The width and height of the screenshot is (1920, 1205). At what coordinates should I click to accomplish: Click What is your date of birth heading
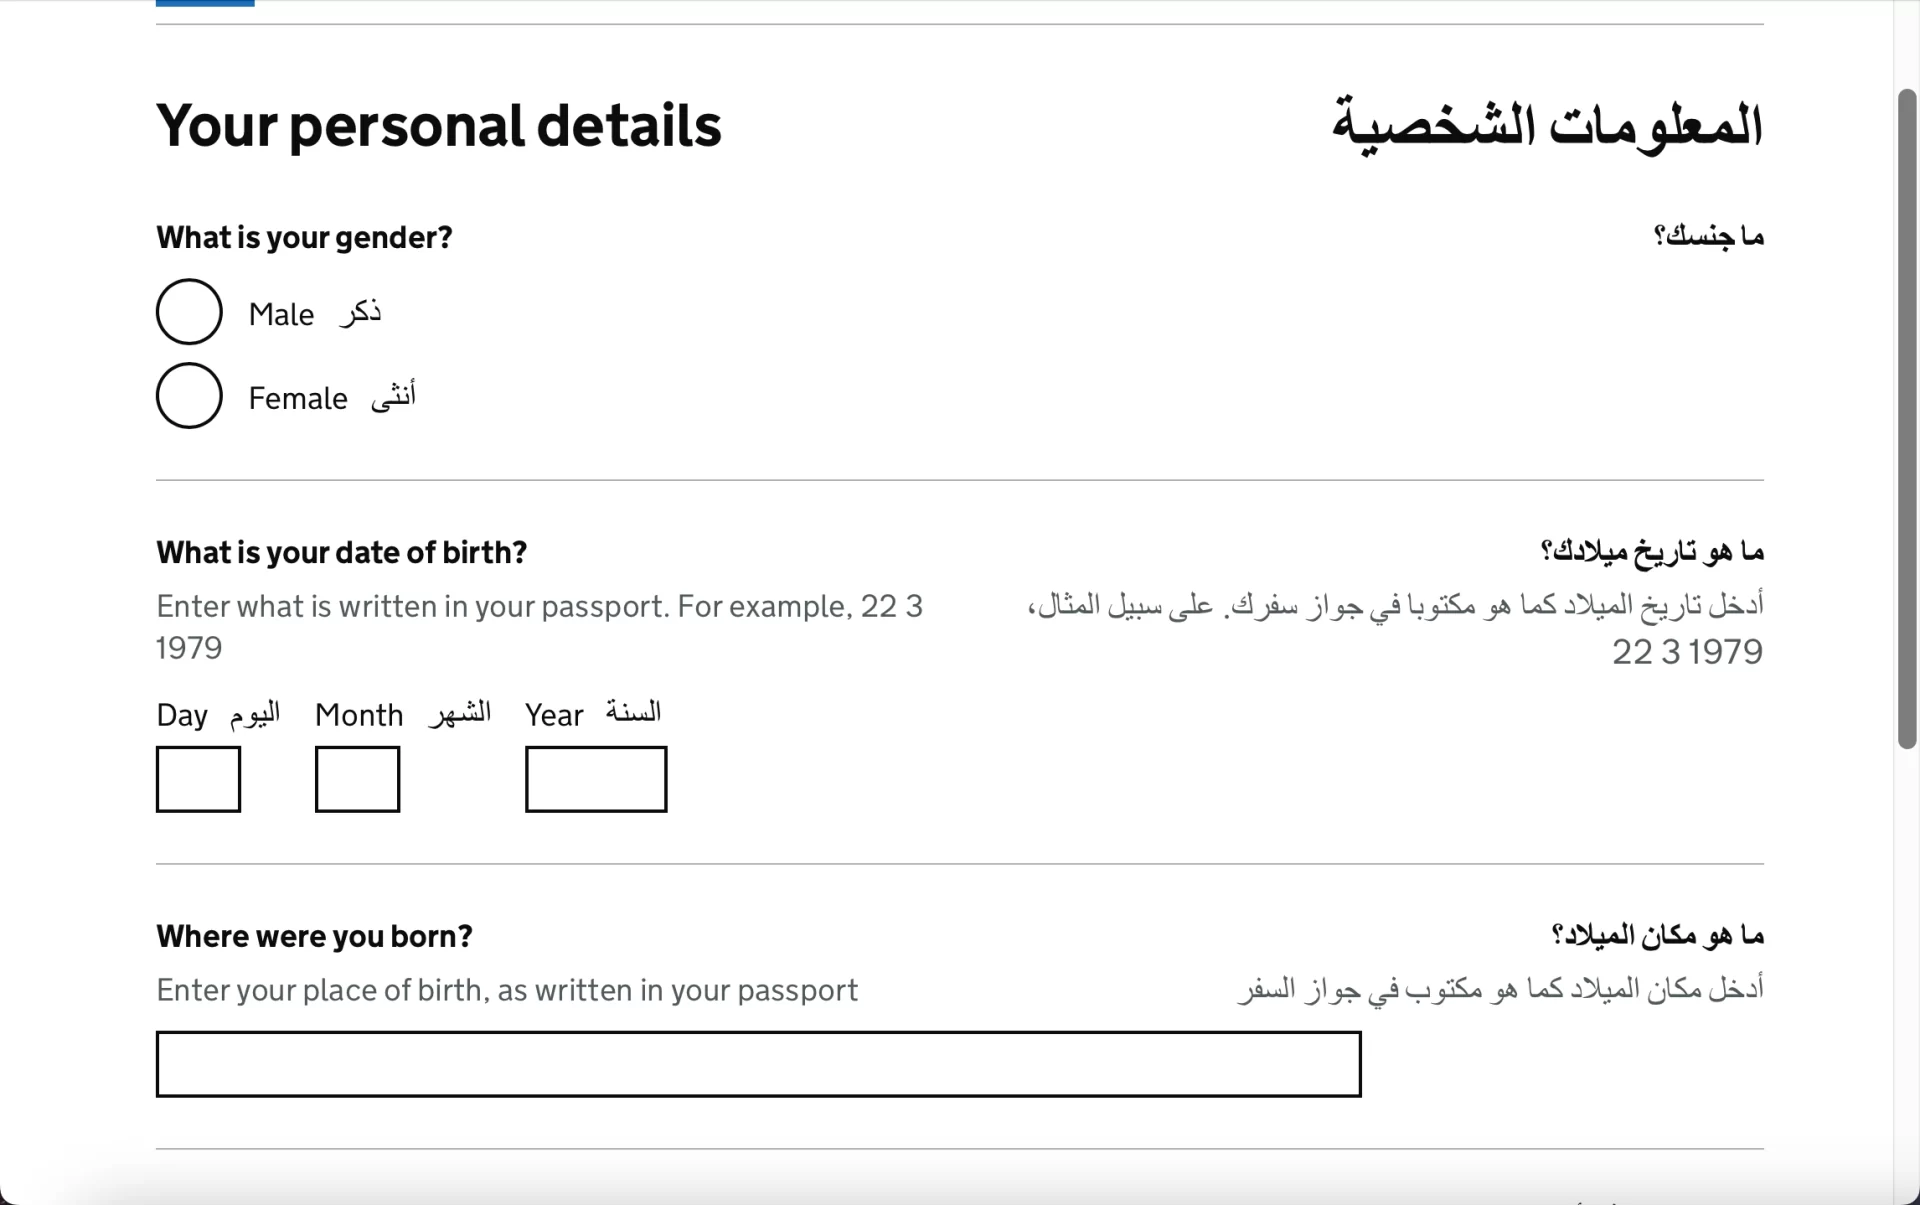tap(342, 553)
